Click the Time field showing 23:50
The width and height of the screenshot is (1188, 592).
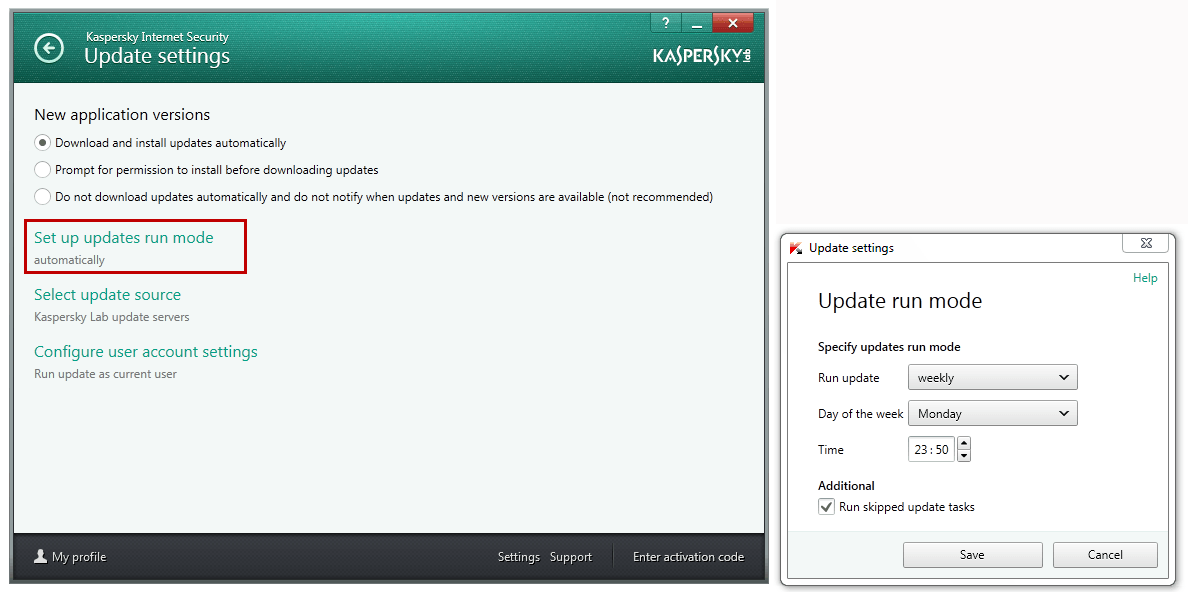(931, 449)
